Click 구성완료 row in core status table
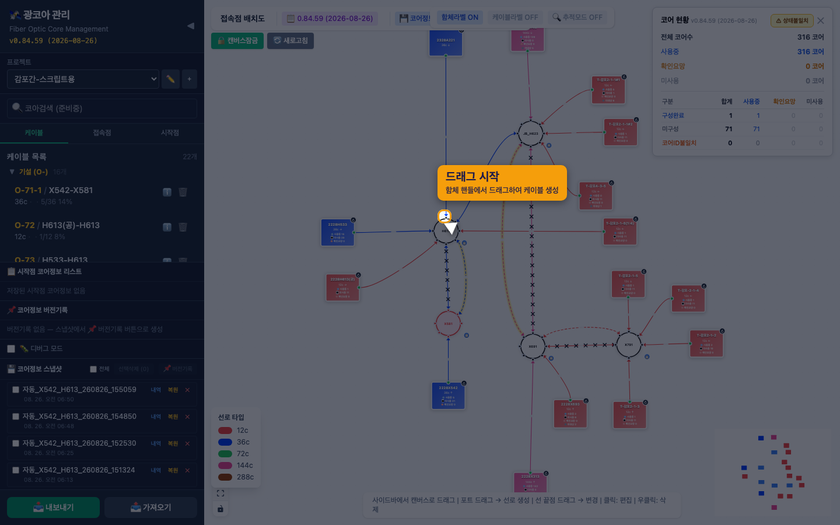Viewport: 840px width, 525px height. coord(742,116)
